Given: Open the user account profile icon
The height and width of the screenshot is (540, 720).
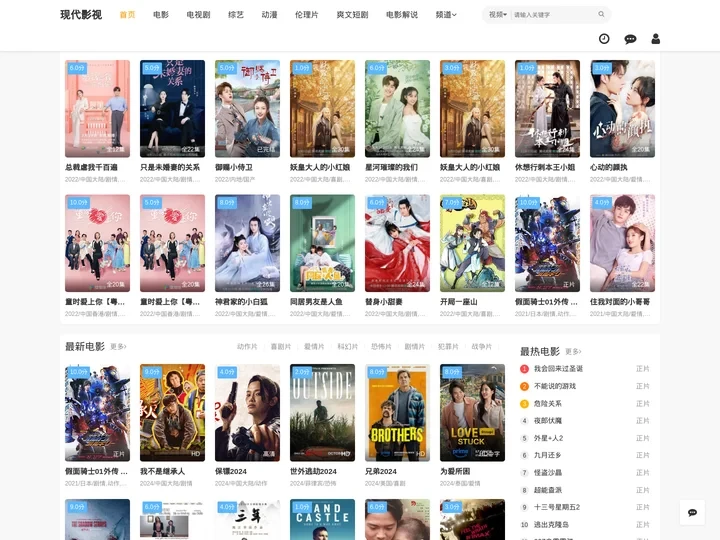Looking at the screenshot, I should tap(656, 39).
